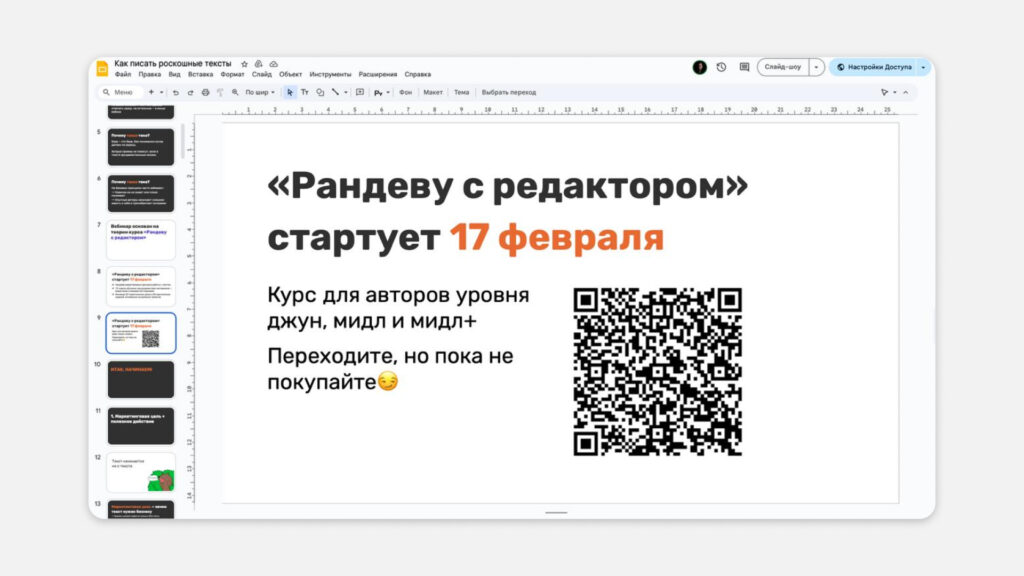Open the shape tool

[x=320, y=93]
